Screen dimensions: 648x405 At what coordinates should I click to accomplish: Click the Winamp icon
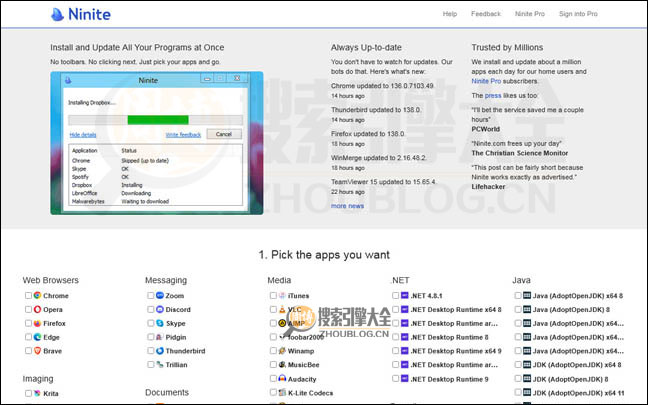click(282, 351)
